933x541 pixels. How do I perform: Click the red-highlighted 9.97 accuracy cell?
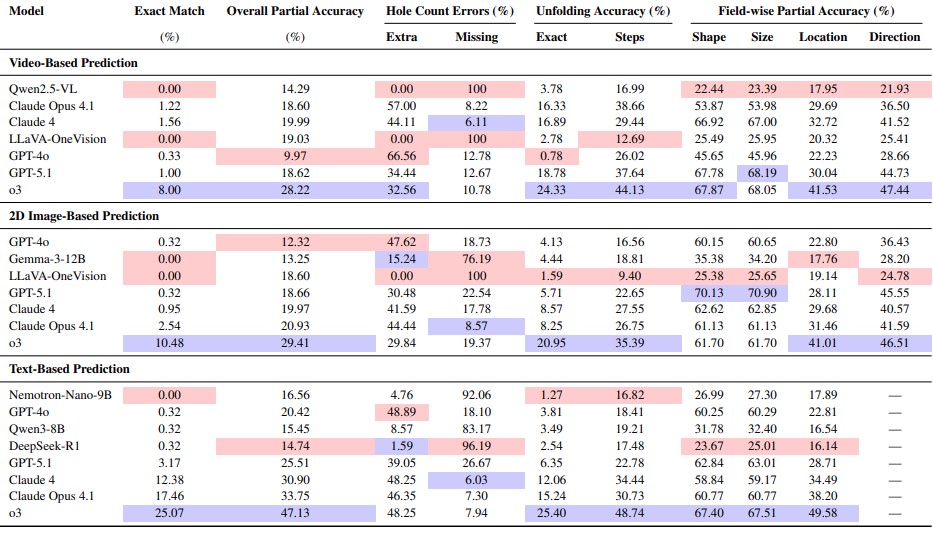[x=294, y=154]
